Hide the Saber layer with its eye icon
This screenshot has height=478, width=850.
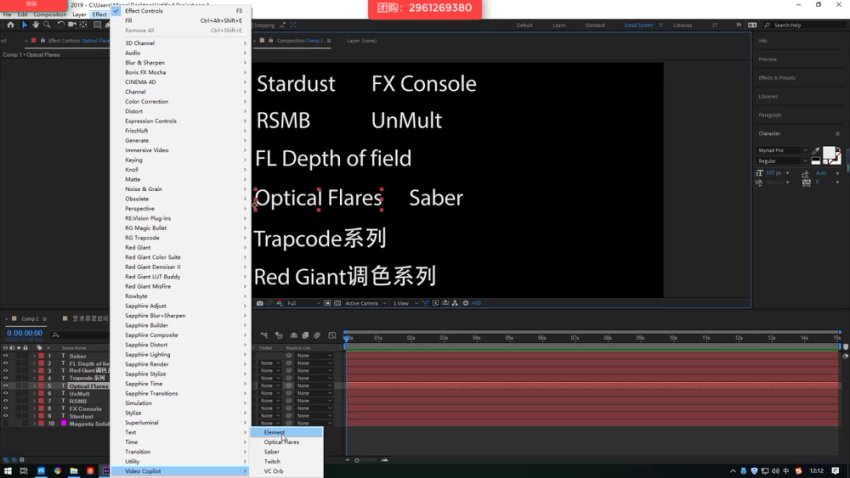click(5, 356)
